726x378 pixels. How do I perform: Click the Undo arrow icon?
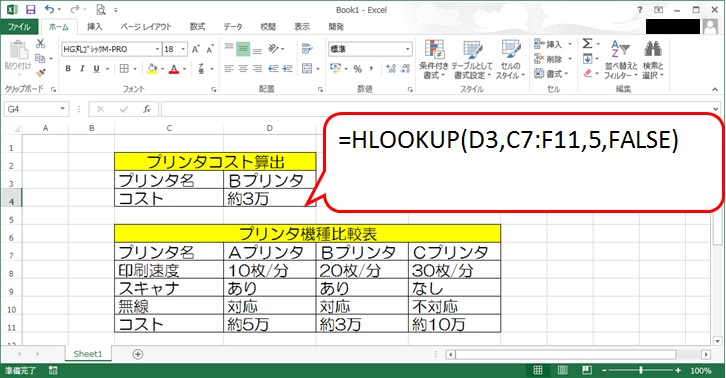(x=49, y=9)
